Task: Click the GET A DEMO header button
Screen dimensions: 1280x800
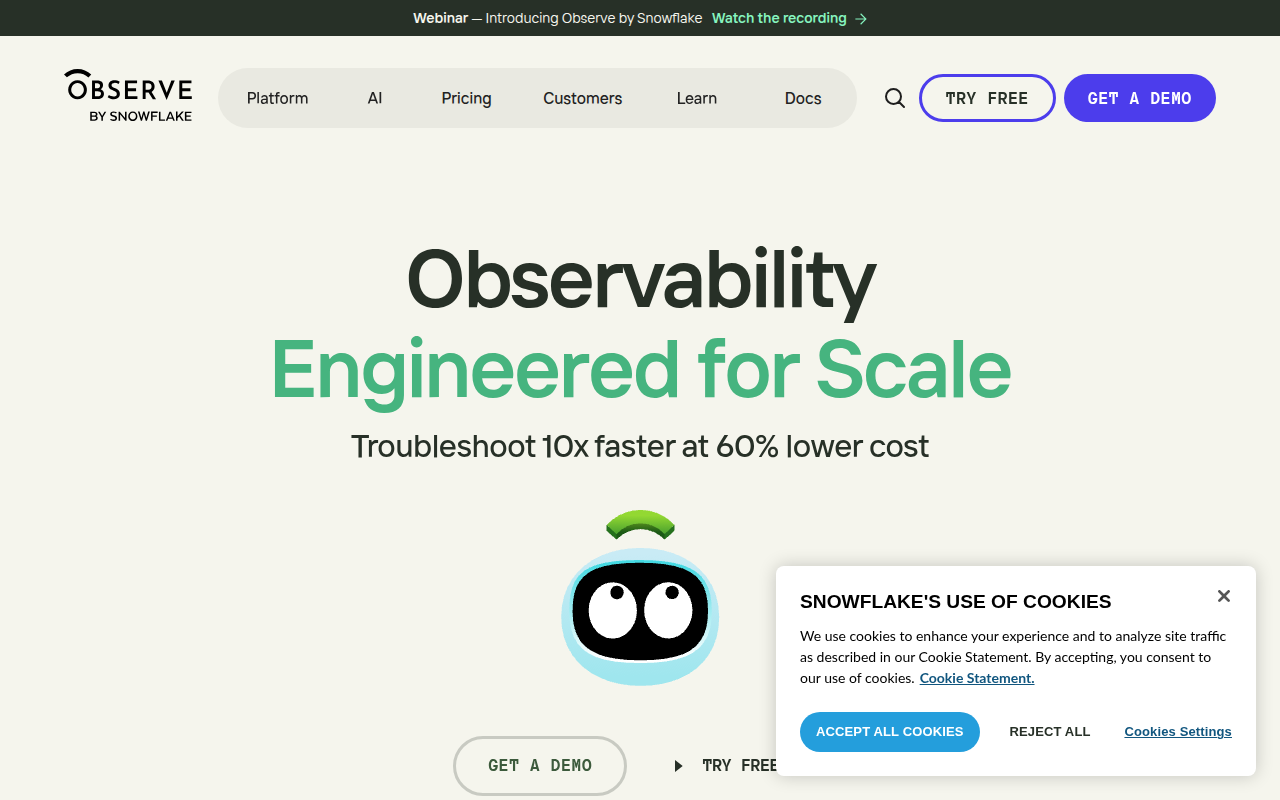Action: tap(1140, 98)
